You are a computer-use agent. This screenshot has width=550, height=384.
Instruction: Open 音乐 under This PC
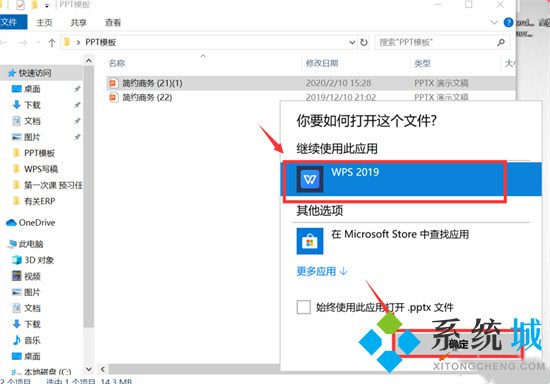[x=32, y=340]
